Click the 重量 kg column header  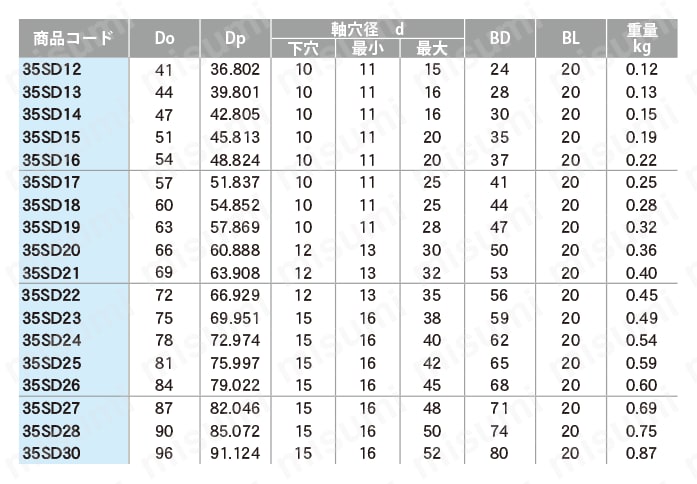(642, 38)
